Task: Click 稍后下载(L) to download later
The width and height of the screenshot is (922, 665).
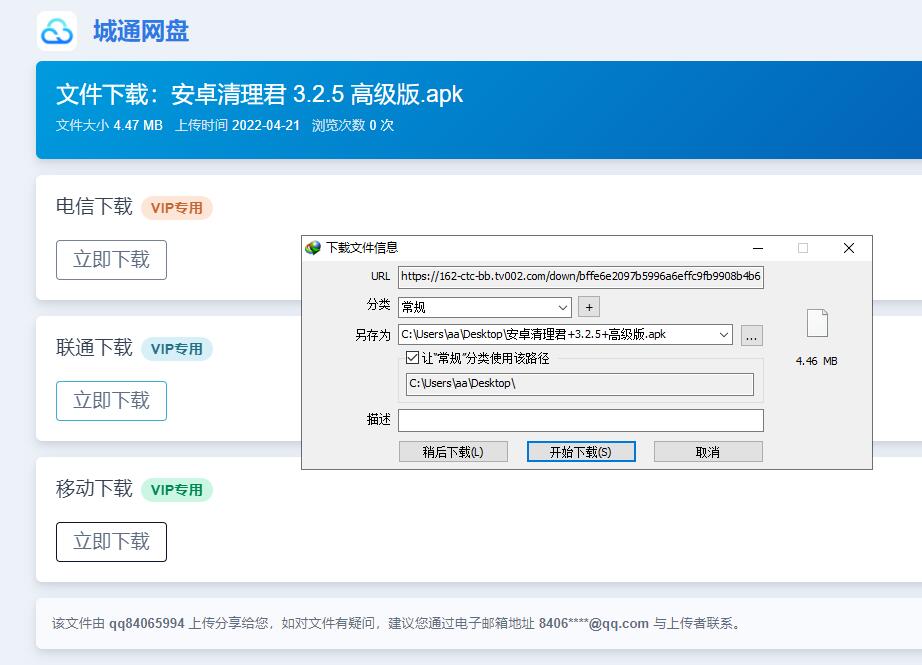Action: click(x=455, y=451)
